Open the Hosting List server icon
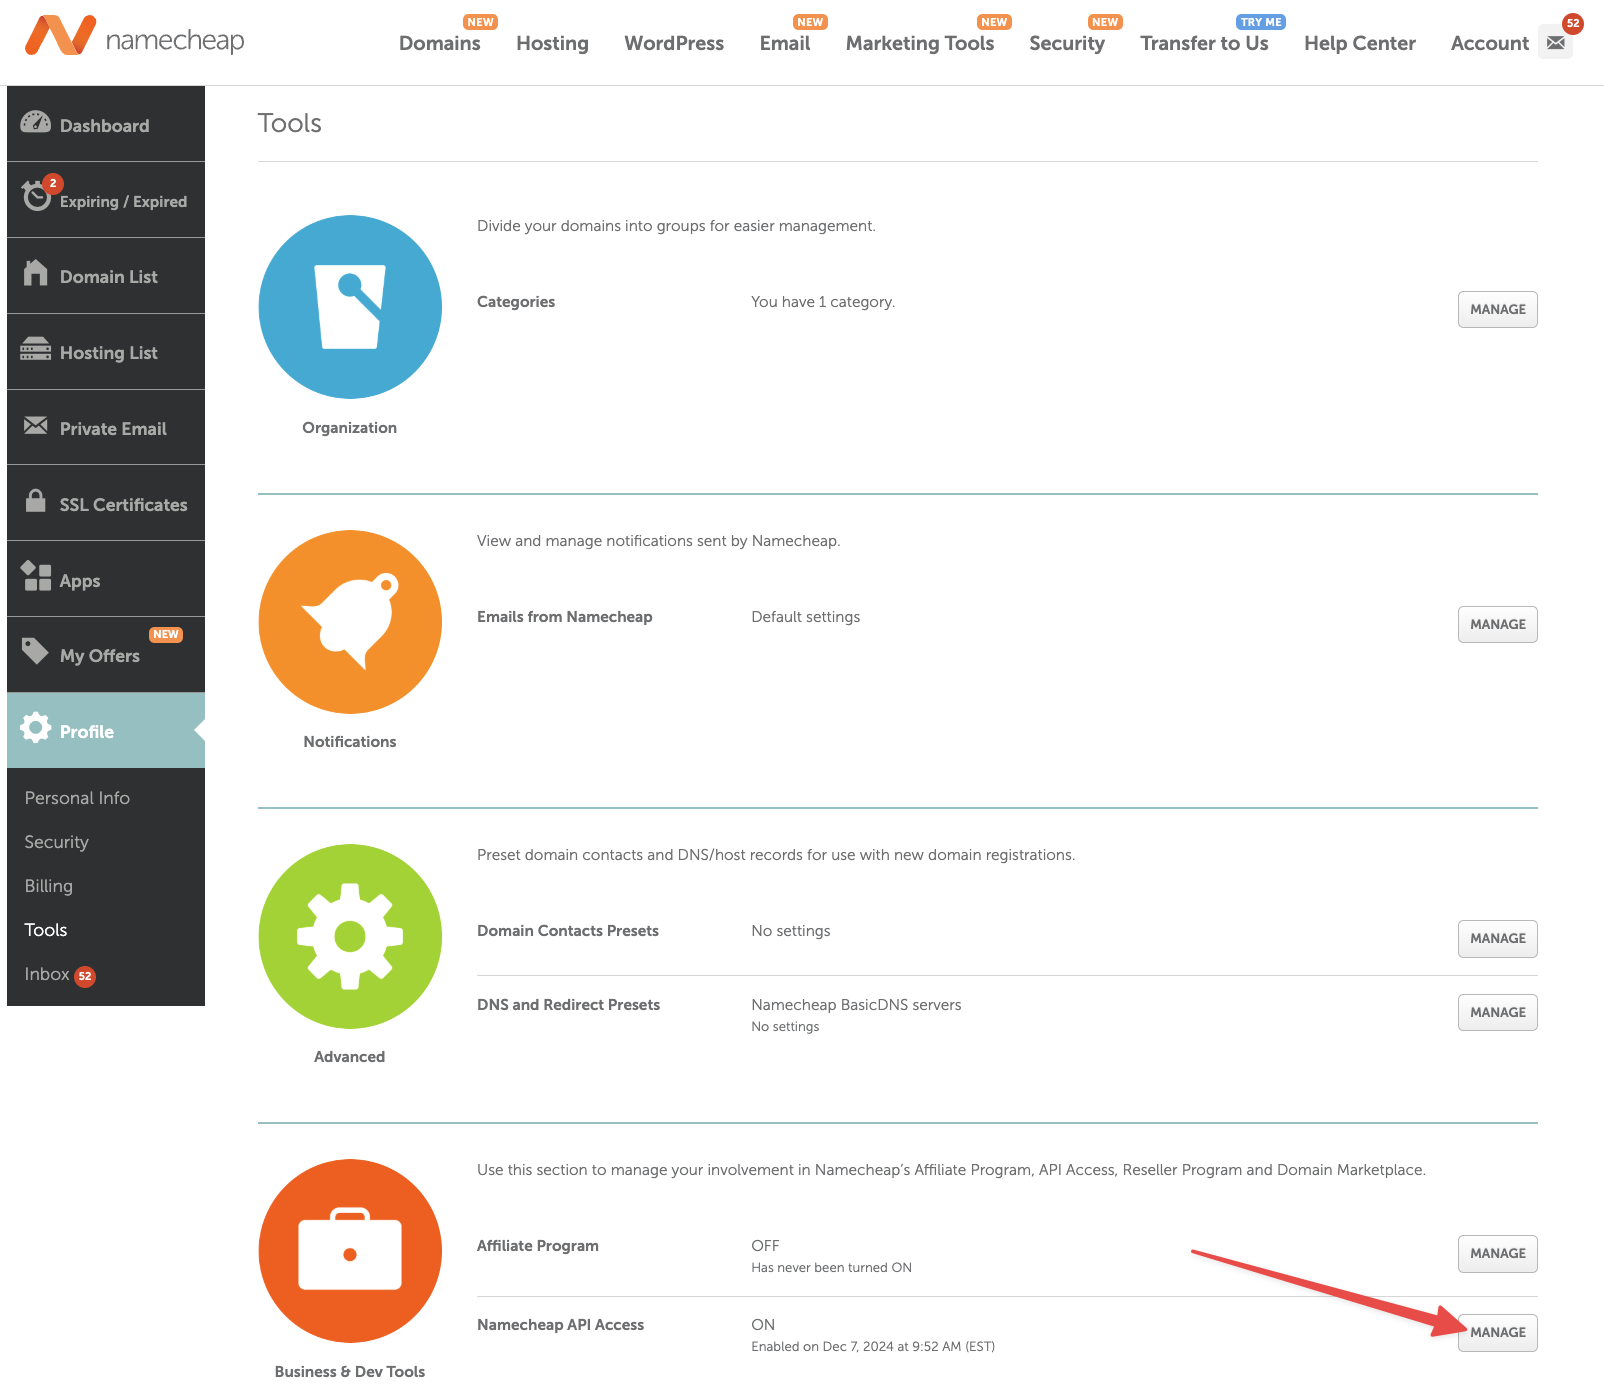This screenshot has width=1604, height=1399. coord(36,351)
